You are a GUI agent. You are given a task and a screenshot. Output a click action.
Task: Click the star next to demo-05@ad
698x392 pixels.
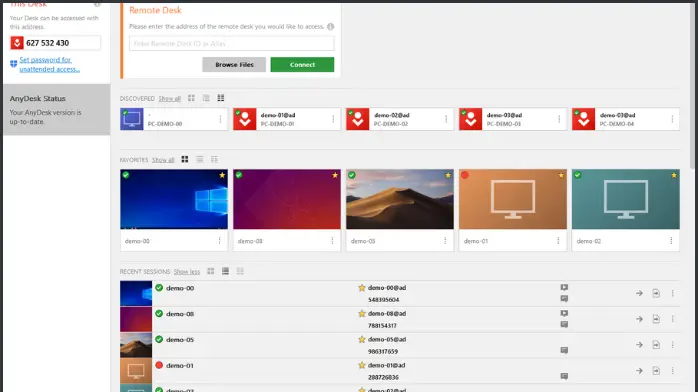362,339
